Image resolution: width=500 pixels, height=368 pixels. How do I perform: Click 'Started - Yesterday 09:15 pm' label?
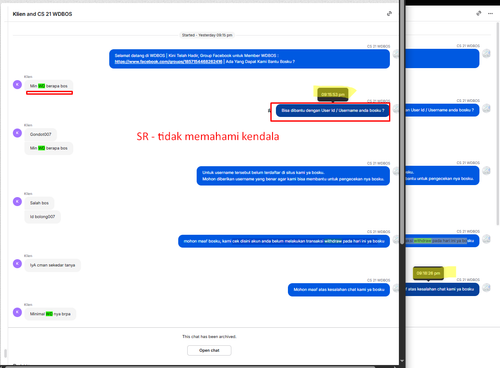(207, 35)
